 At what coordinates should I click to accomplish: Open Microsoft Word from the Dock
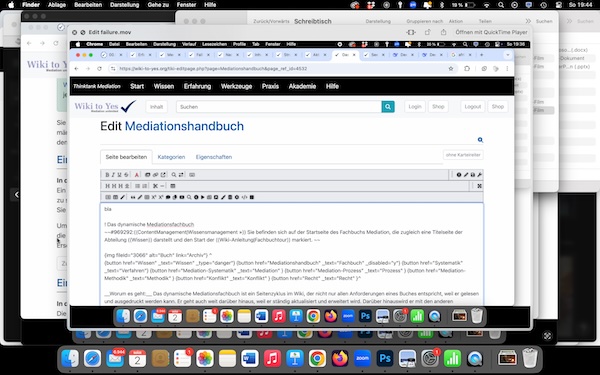pos(249,359)
